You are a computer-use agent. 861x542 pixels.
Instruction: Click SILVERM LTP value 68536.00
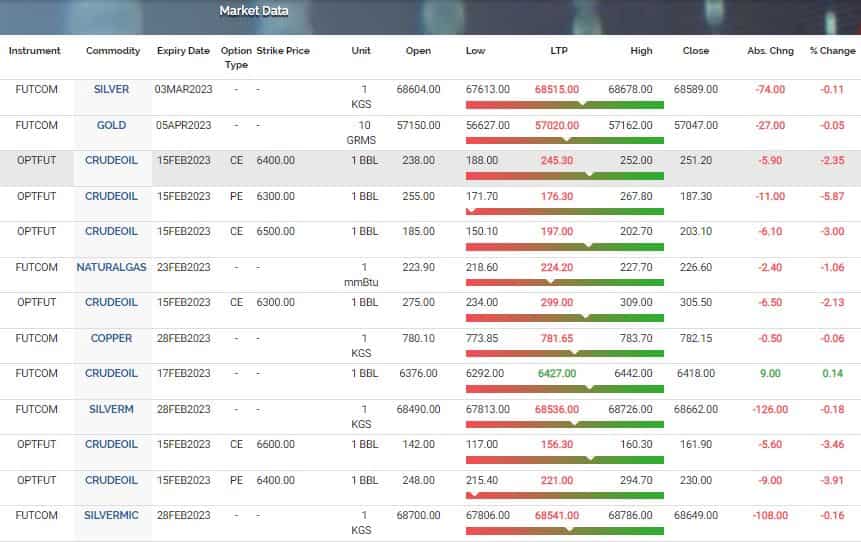[x=557, y=409]
